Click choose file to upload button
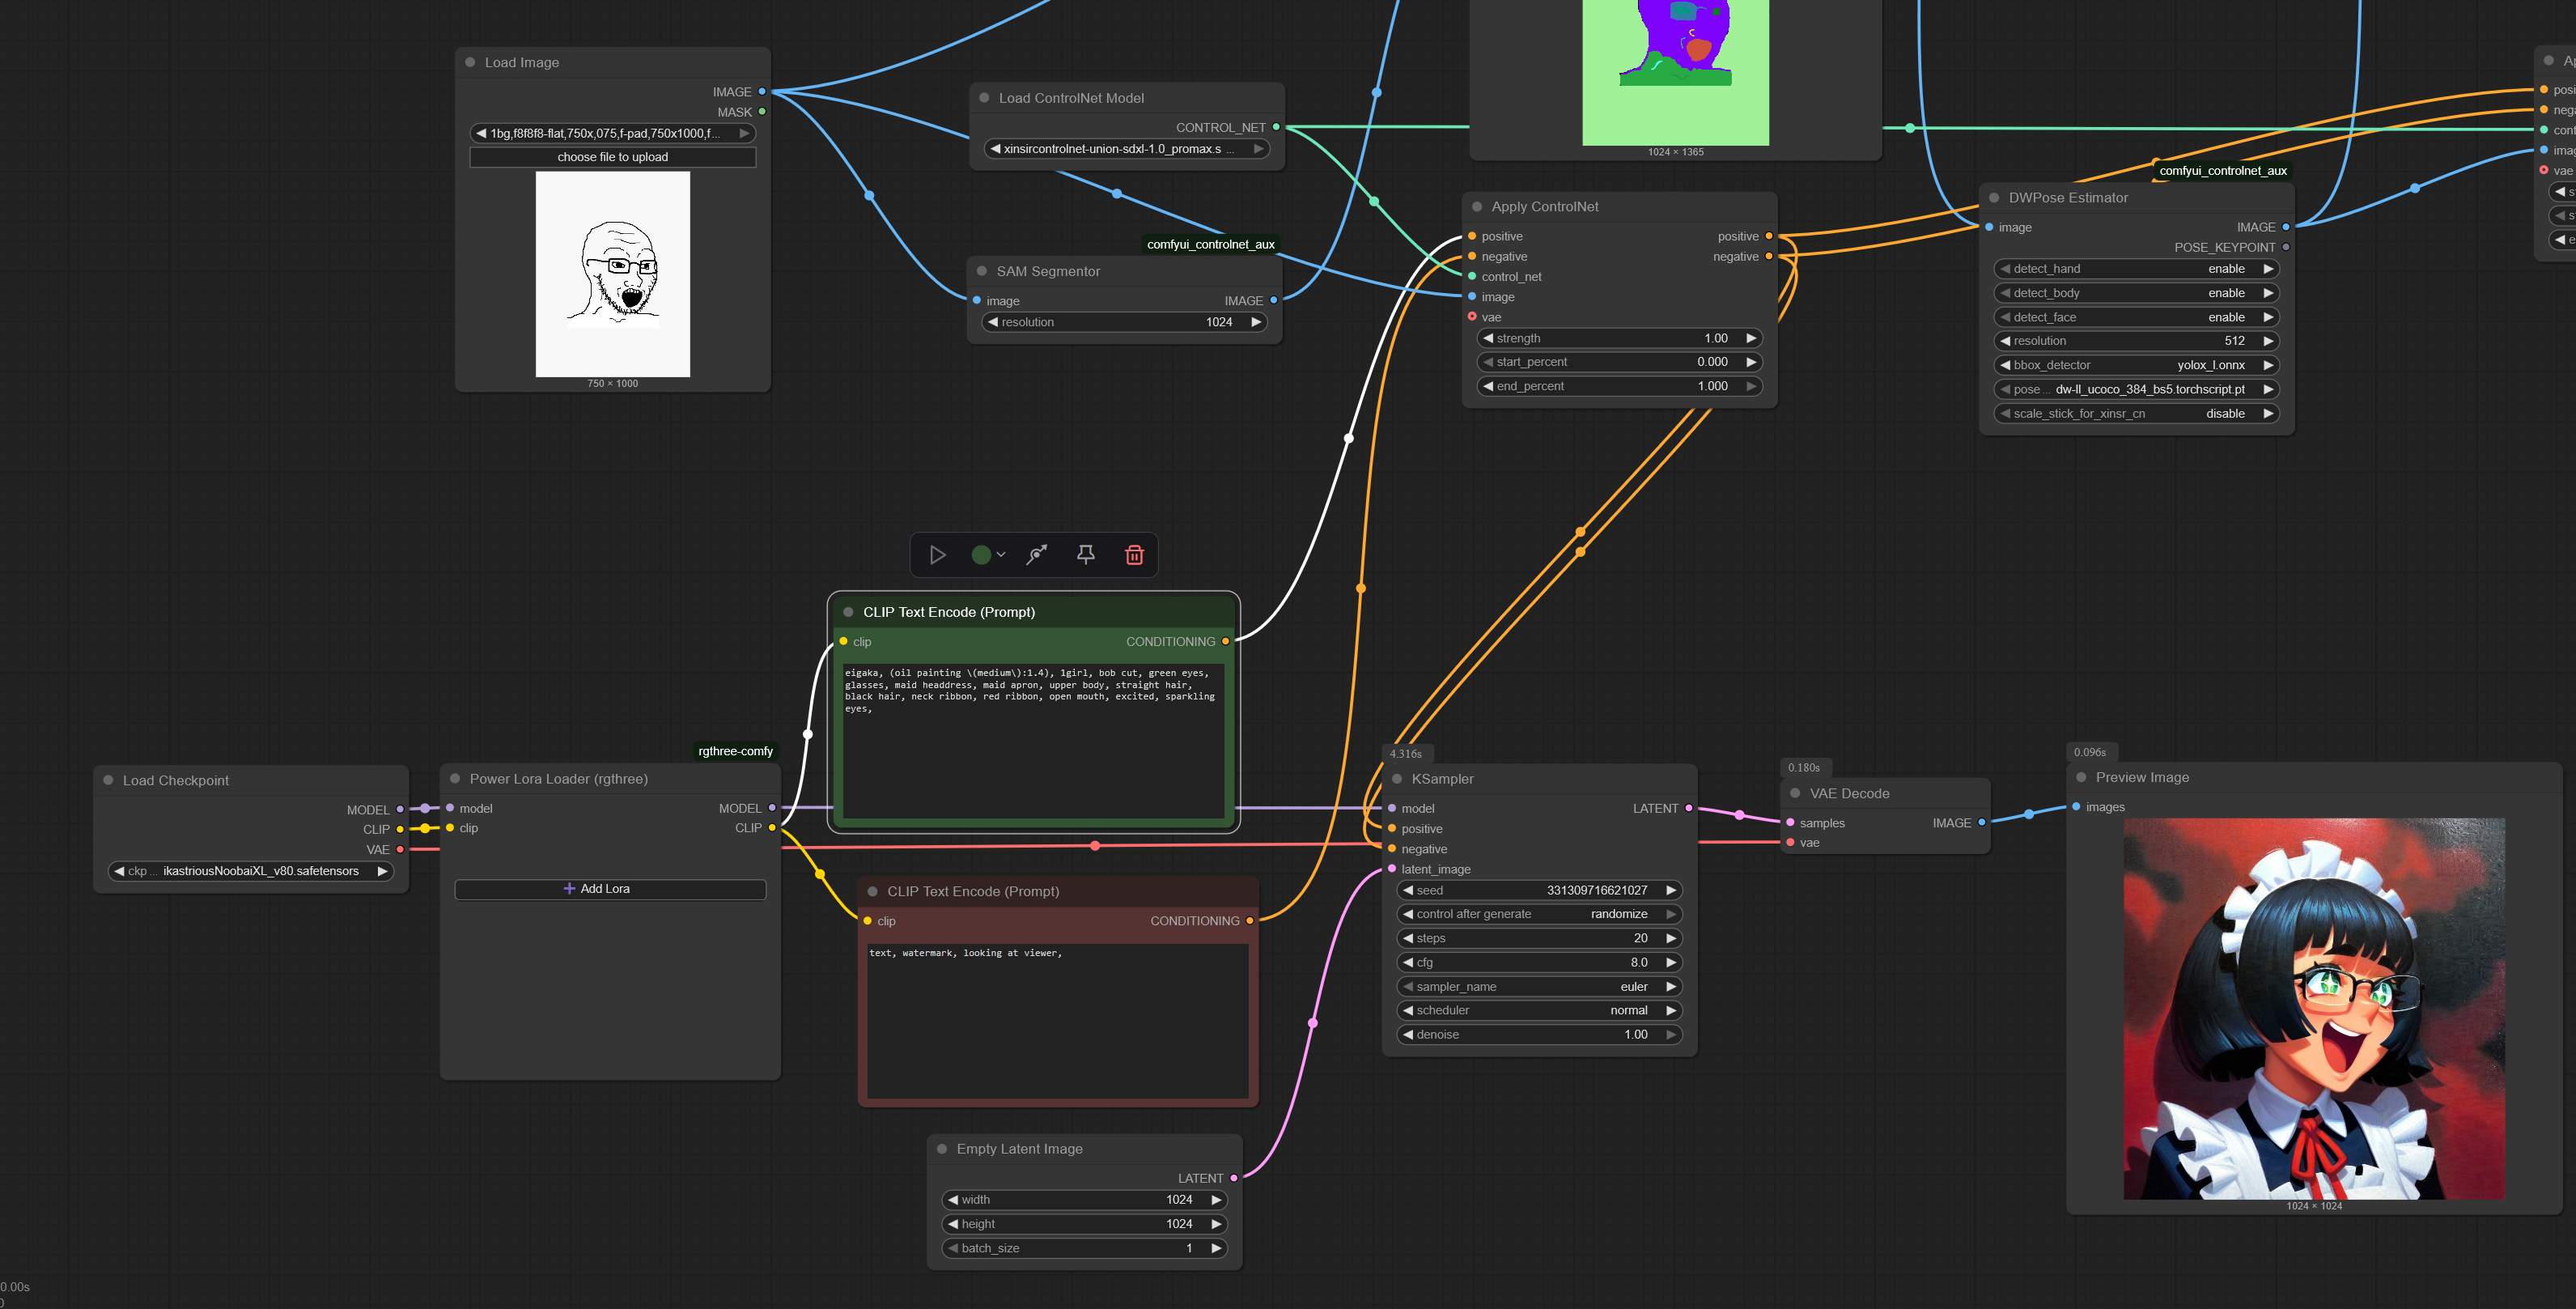This screenshot has width=2576, height=1309. tap(612, 157)
